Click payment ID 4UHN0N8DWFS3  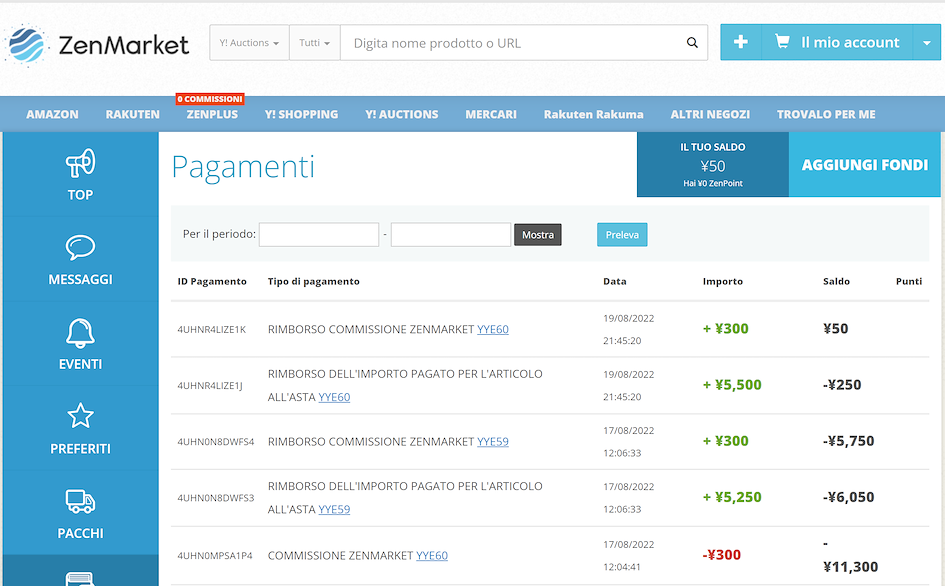(x=216, y=498)
